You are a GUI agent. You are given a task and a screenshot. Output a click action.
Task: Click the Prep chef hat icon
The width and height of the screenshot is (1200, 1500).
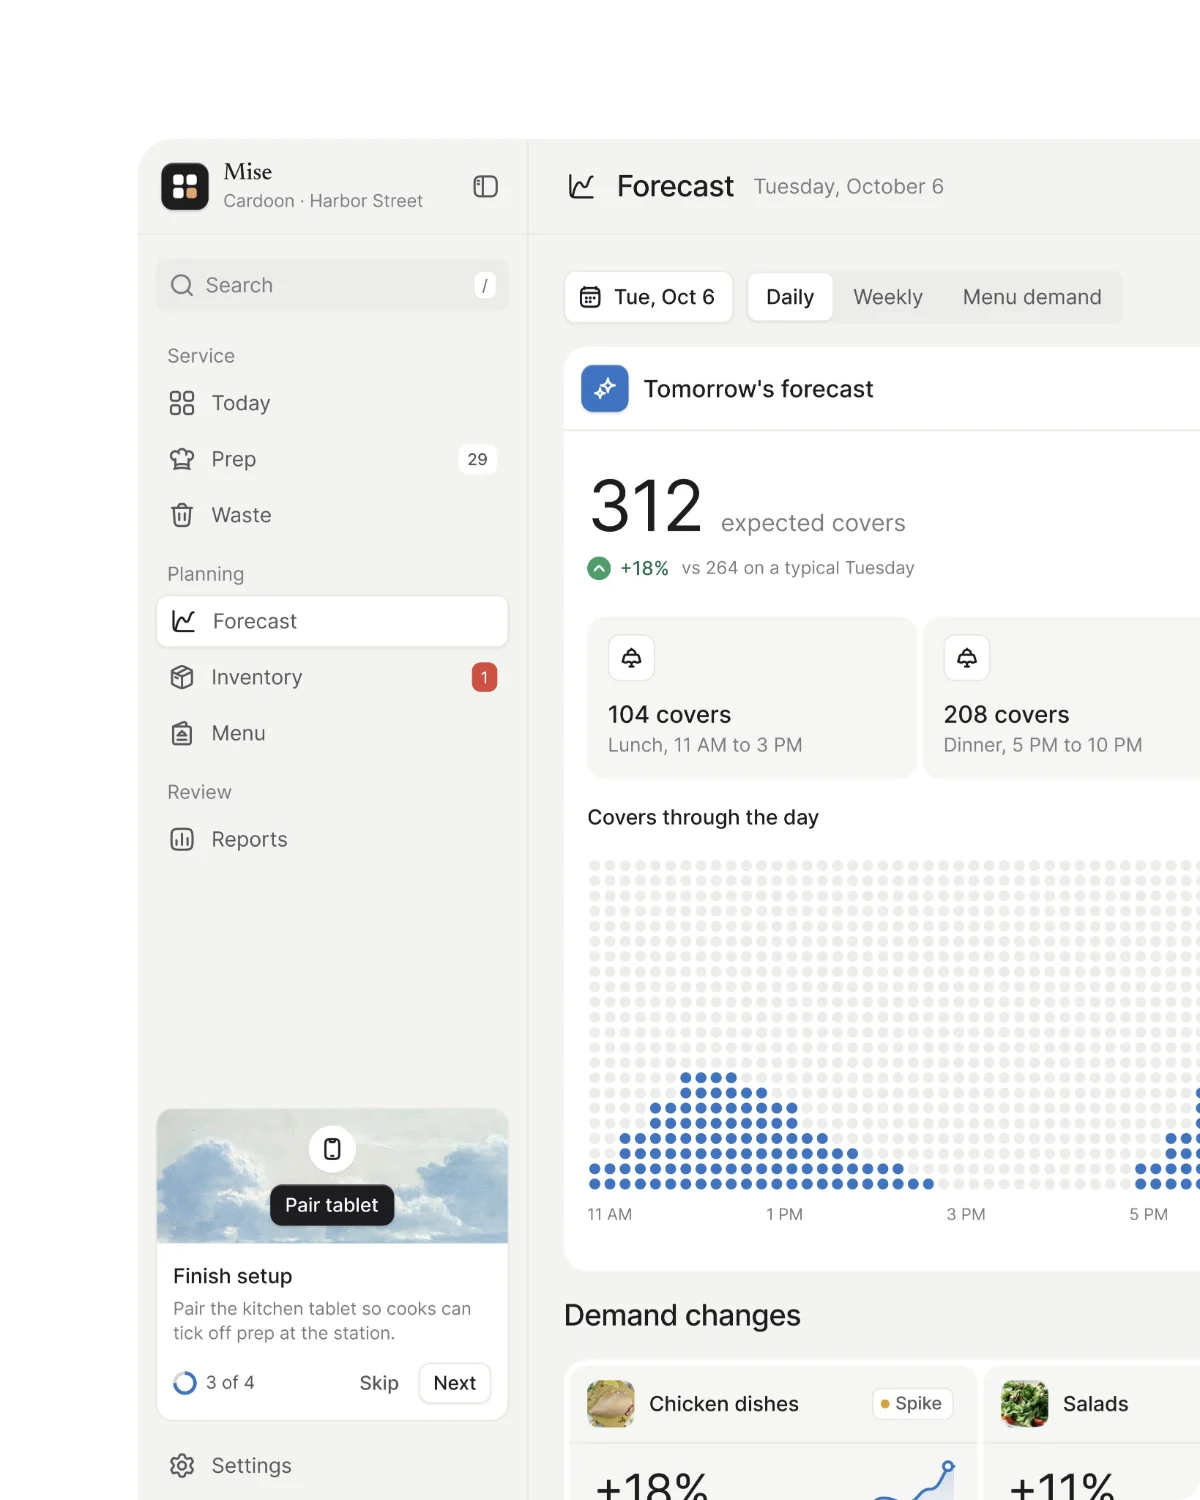(182, 459)
